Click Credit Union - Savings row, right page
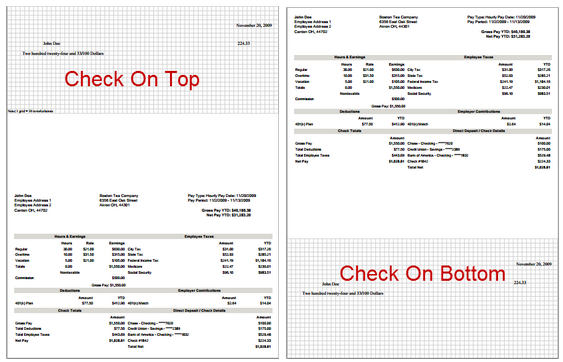Screen dimensions: 563x362 click(434, 149)
